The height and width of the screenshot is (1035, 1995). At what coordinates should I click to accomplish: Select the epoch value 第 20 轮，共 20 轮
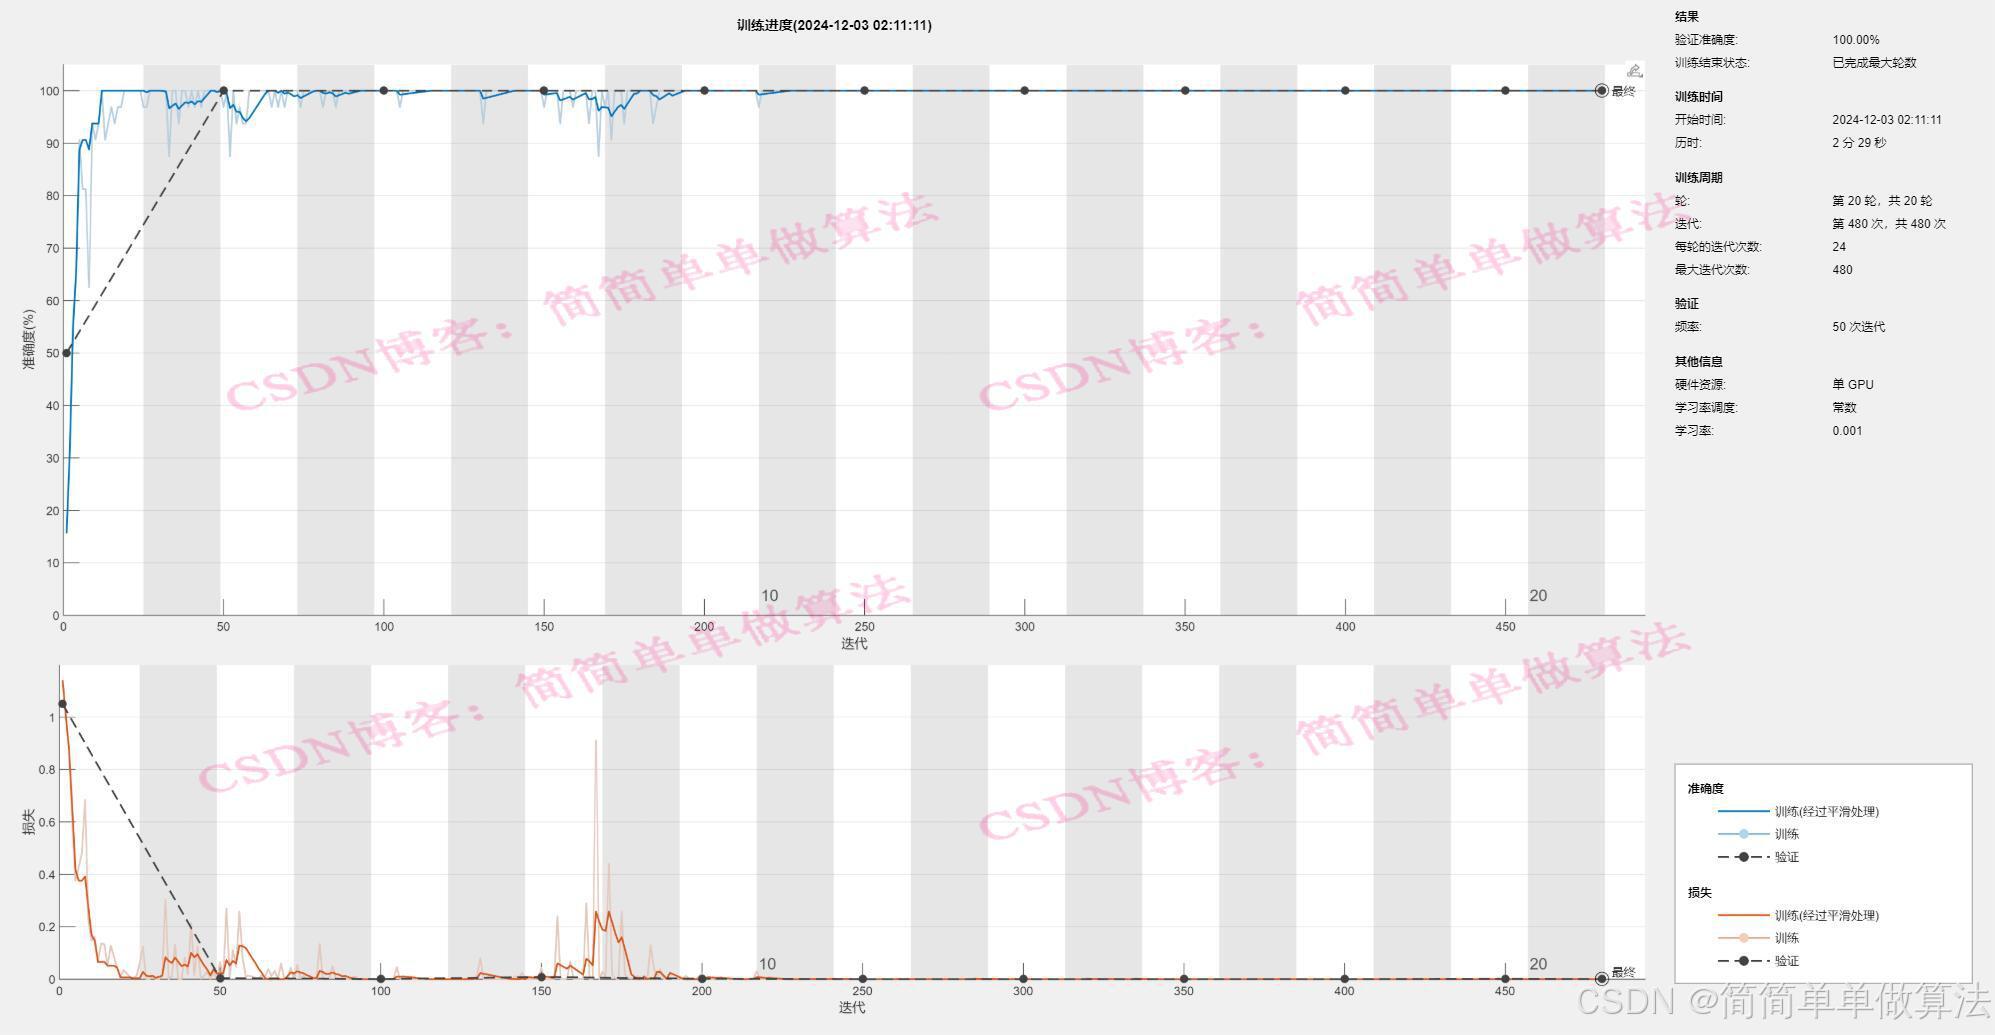tap(1882, 201)
